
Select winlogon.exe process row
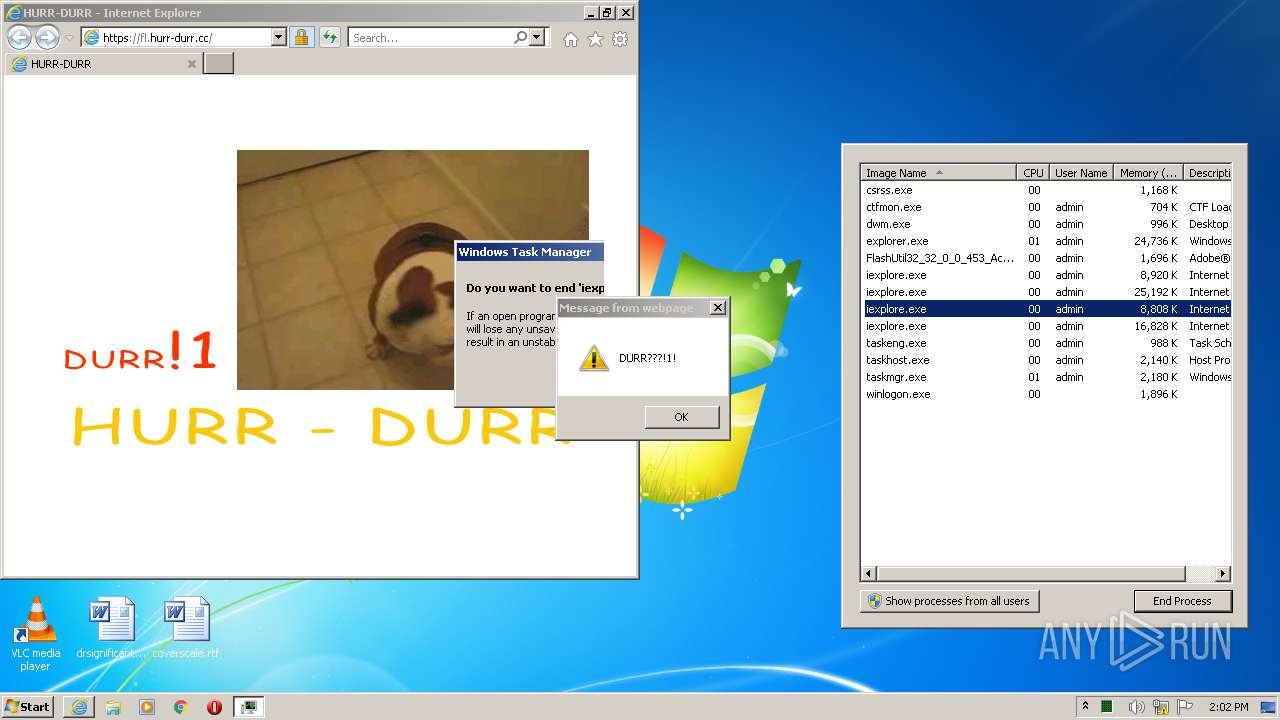point(1047,394)
